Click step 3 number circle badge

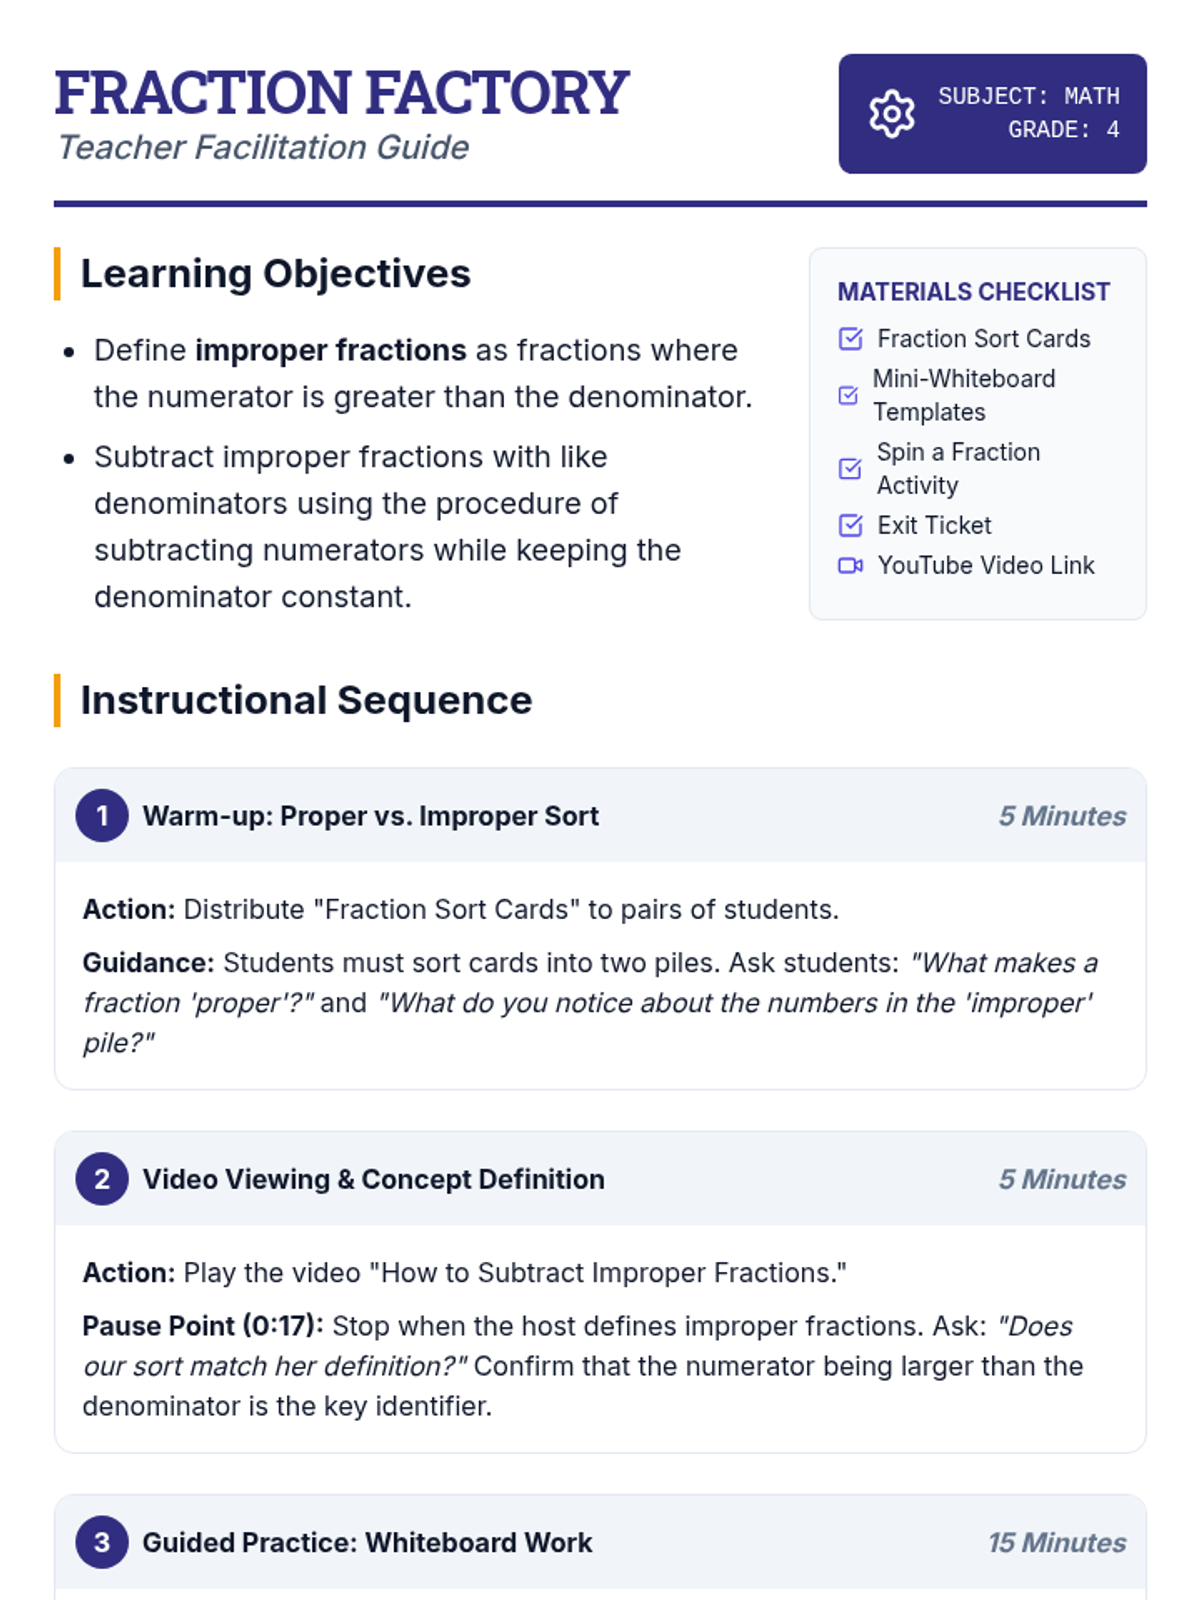(102, 1542)
